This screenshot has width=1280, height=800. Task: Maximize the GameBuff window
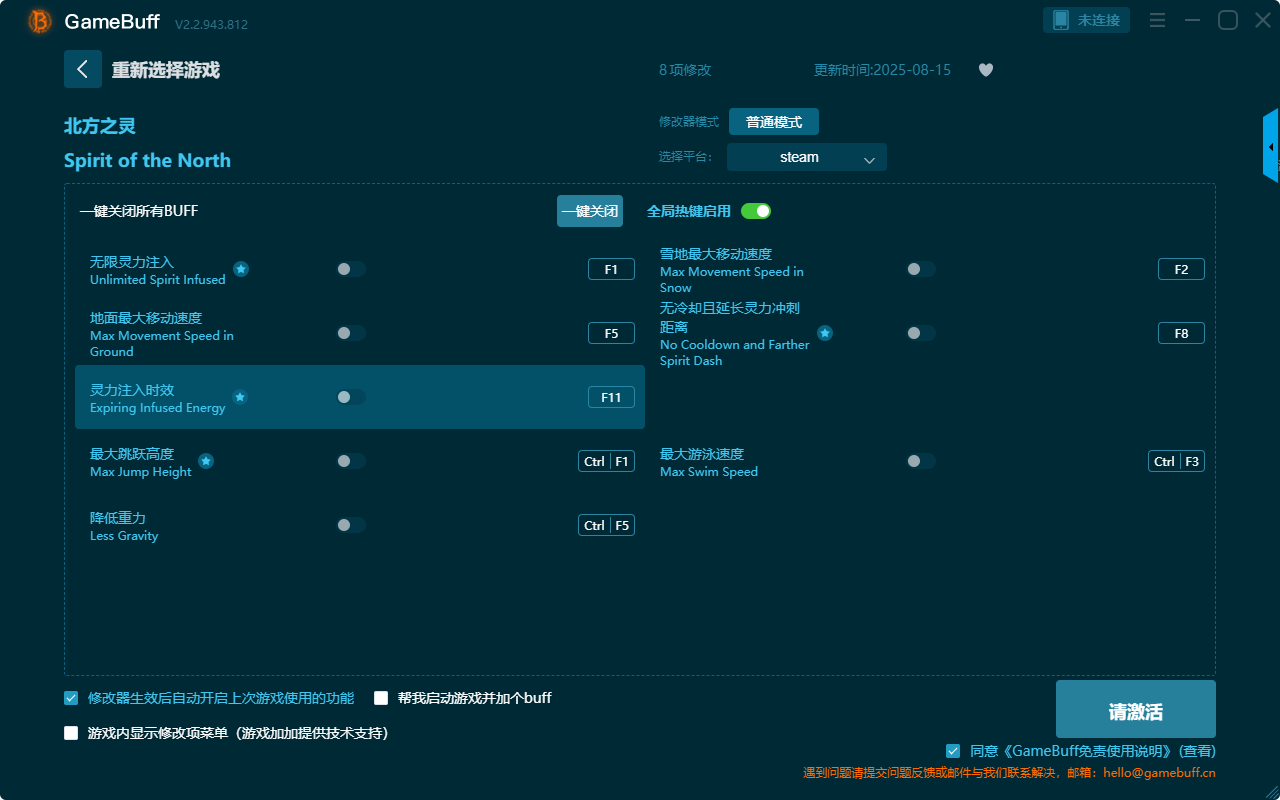(x=1228, y=20)
